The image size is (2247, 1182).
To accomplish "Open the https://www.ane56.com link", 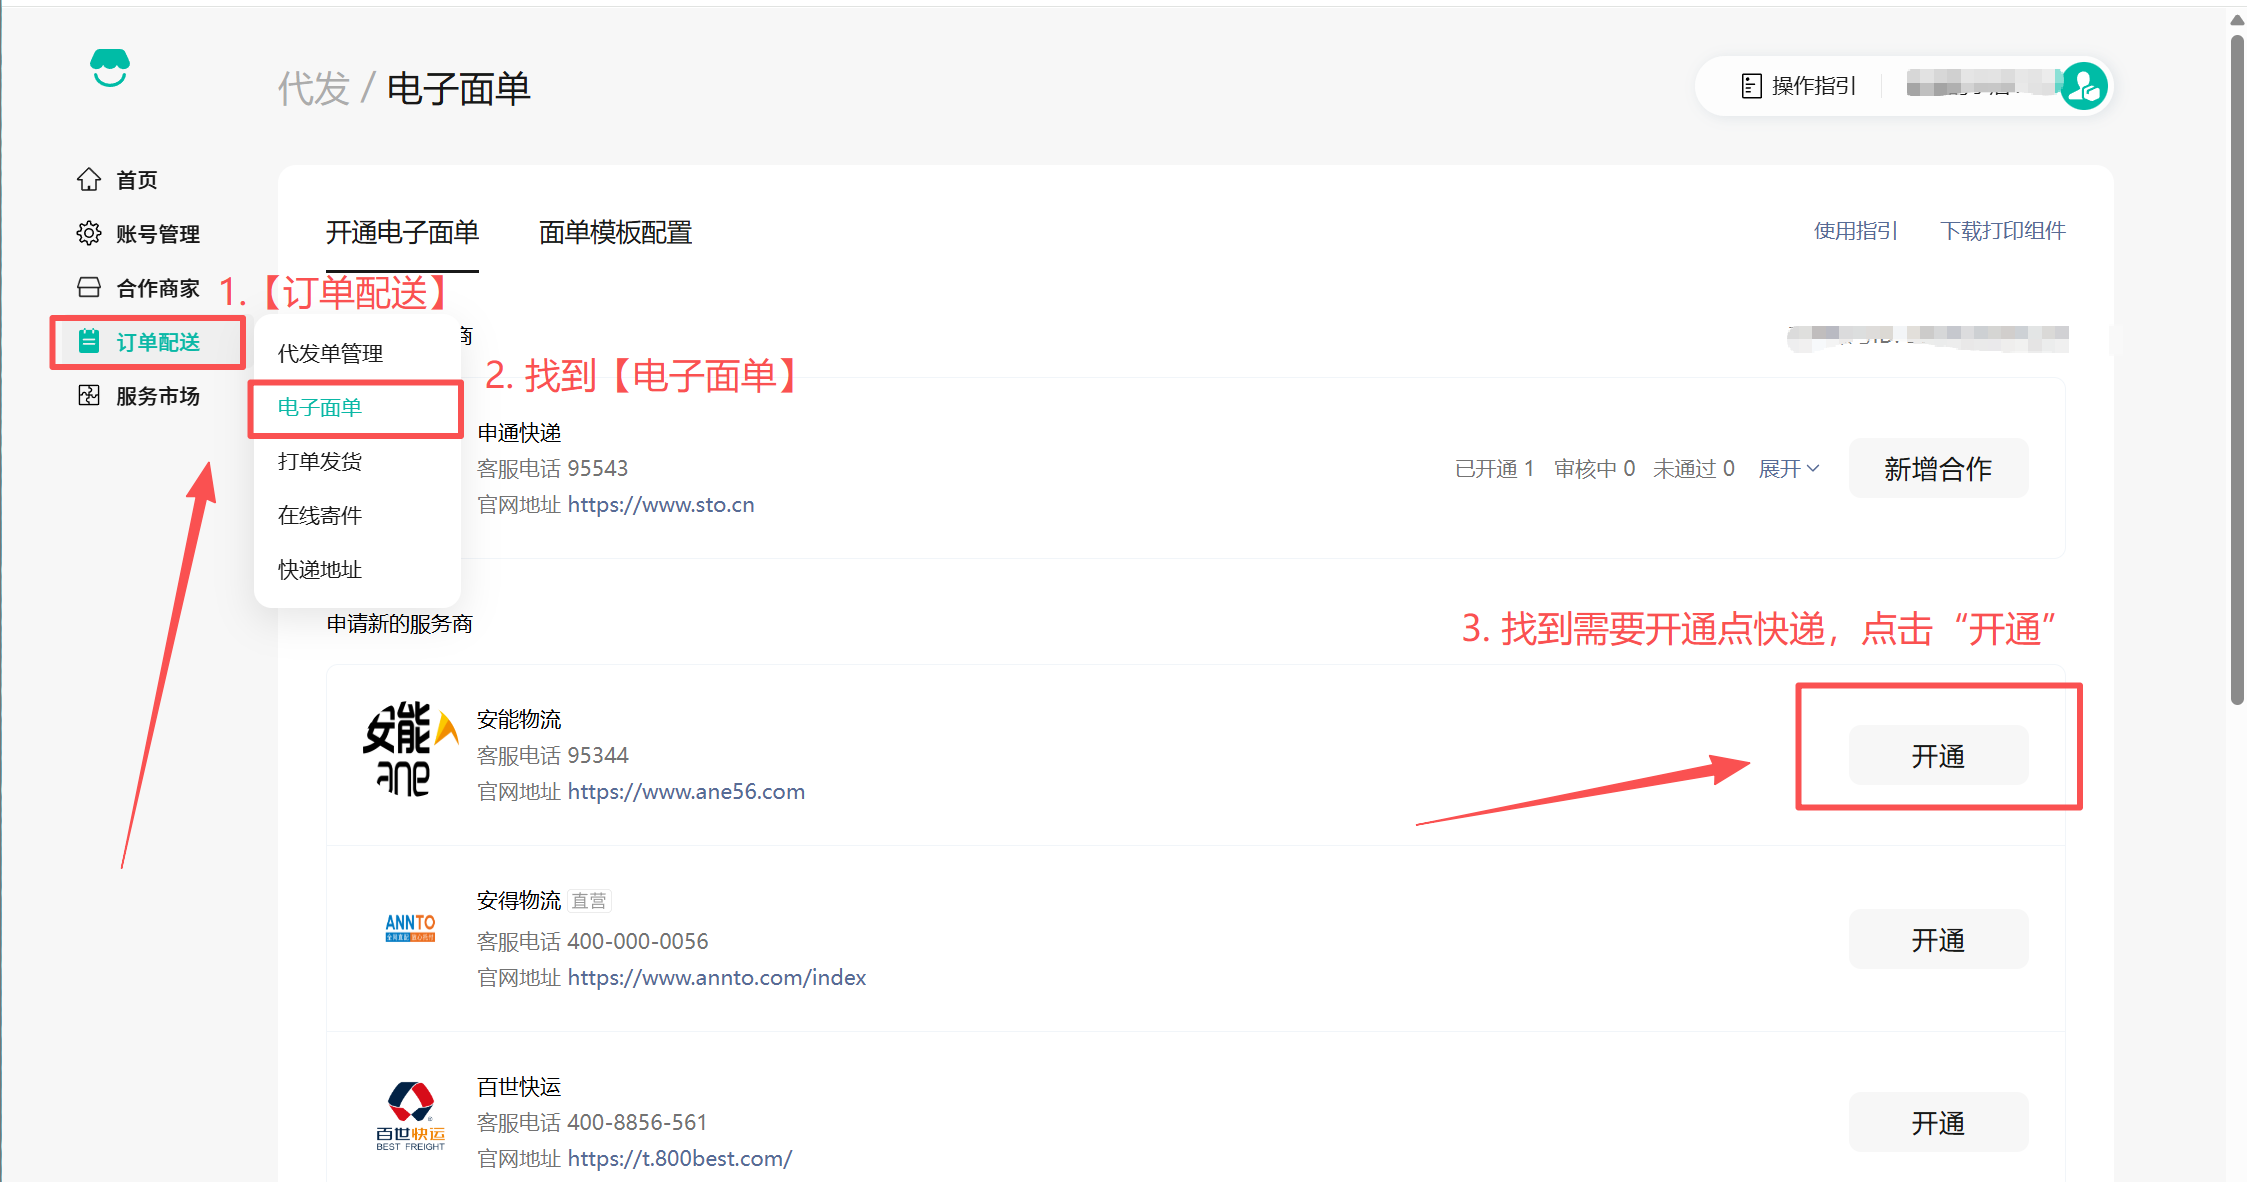I will pyautogui.click(x=686, y=791).
